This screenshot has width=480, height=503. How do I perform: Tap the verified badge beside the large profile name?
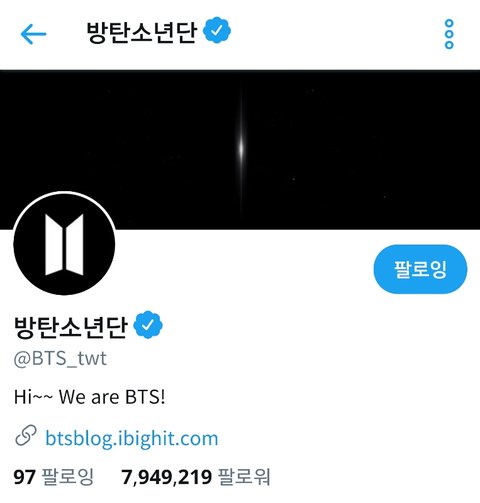point(148,325)
